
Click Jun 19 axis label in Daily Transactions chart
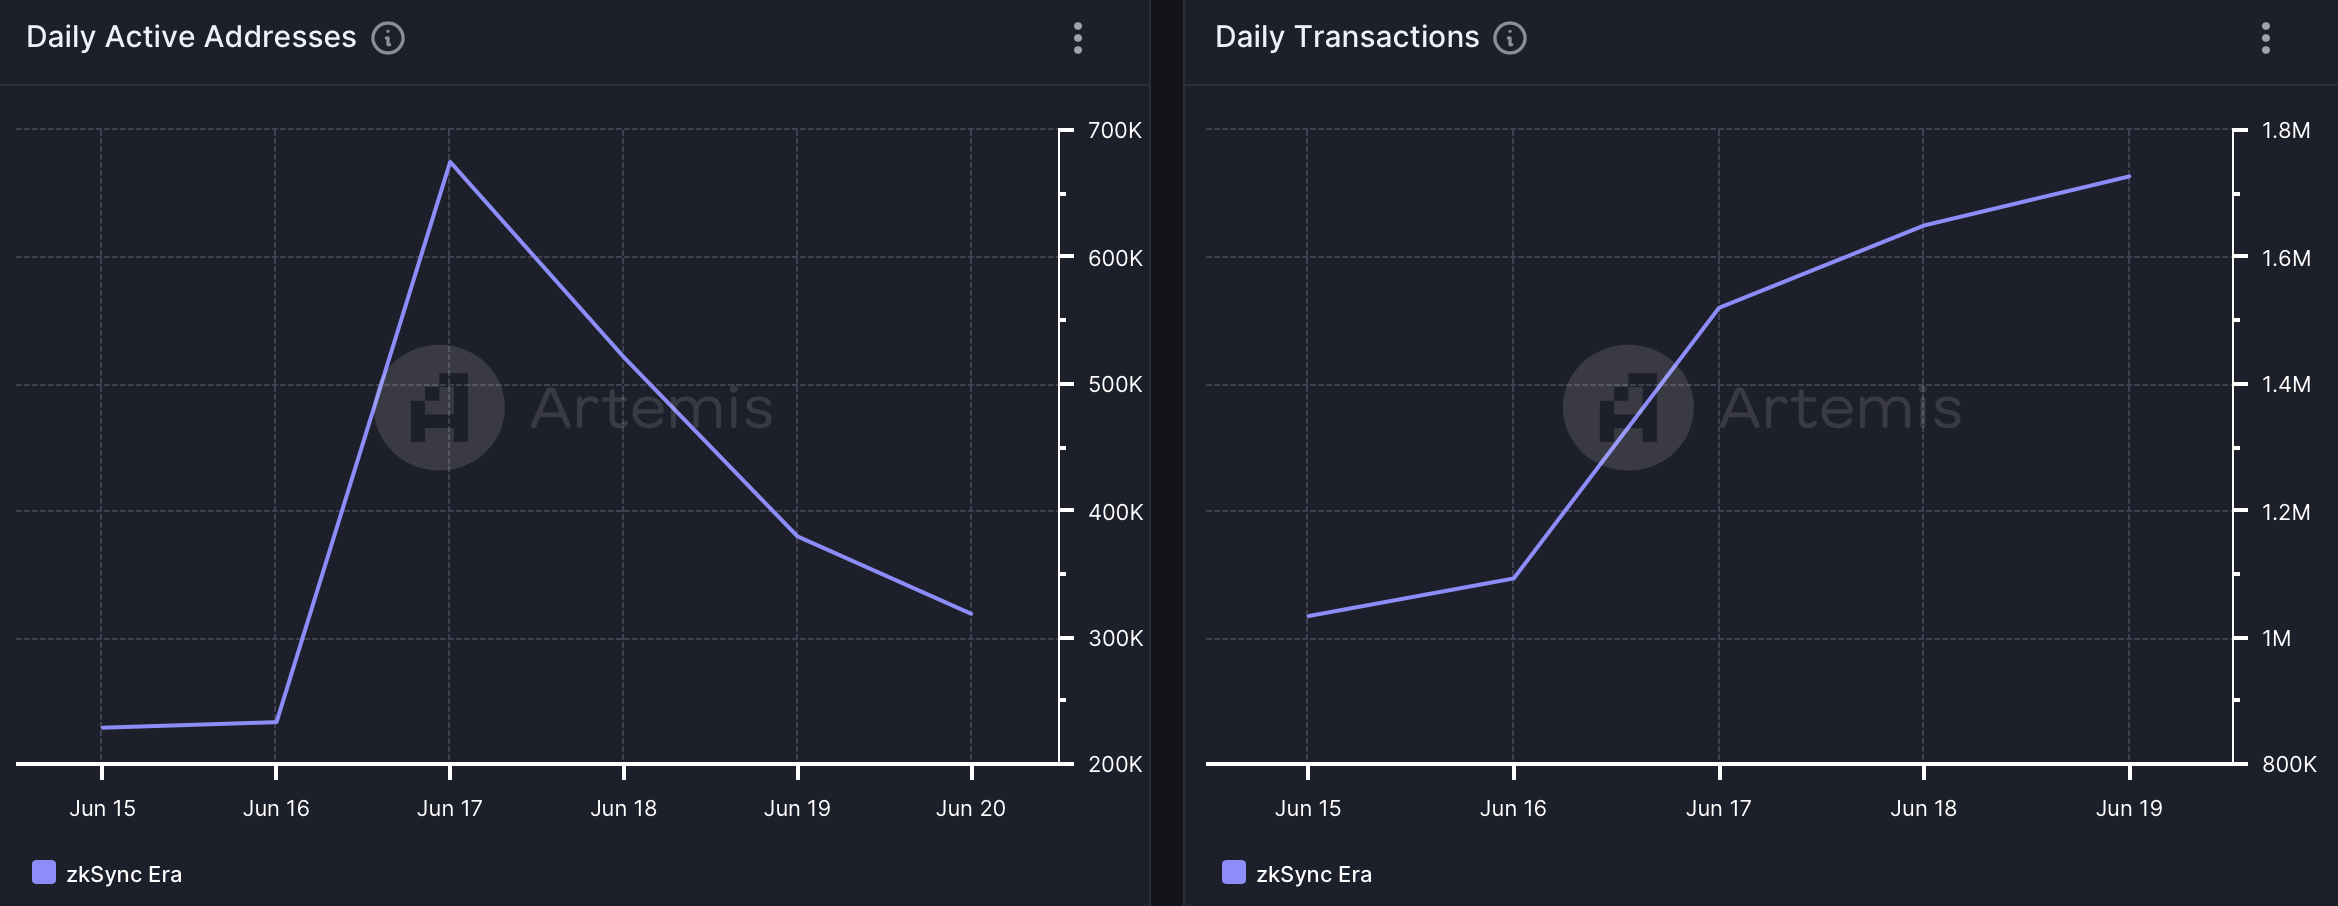(x=2129, y=808)
